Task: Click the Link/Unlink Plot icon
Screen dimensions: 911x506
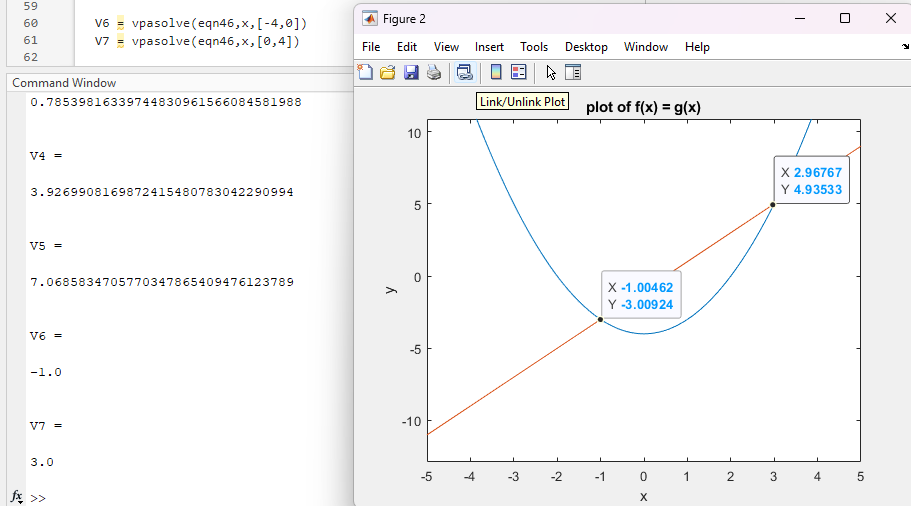Action: pyautogui.click(x=464, y=72)
